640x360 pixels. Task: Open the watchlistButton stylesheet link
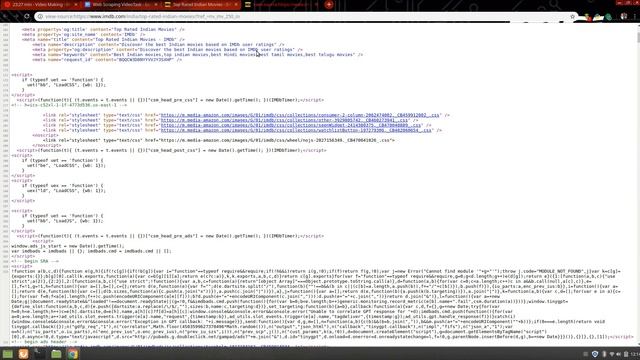pos(296,131)
